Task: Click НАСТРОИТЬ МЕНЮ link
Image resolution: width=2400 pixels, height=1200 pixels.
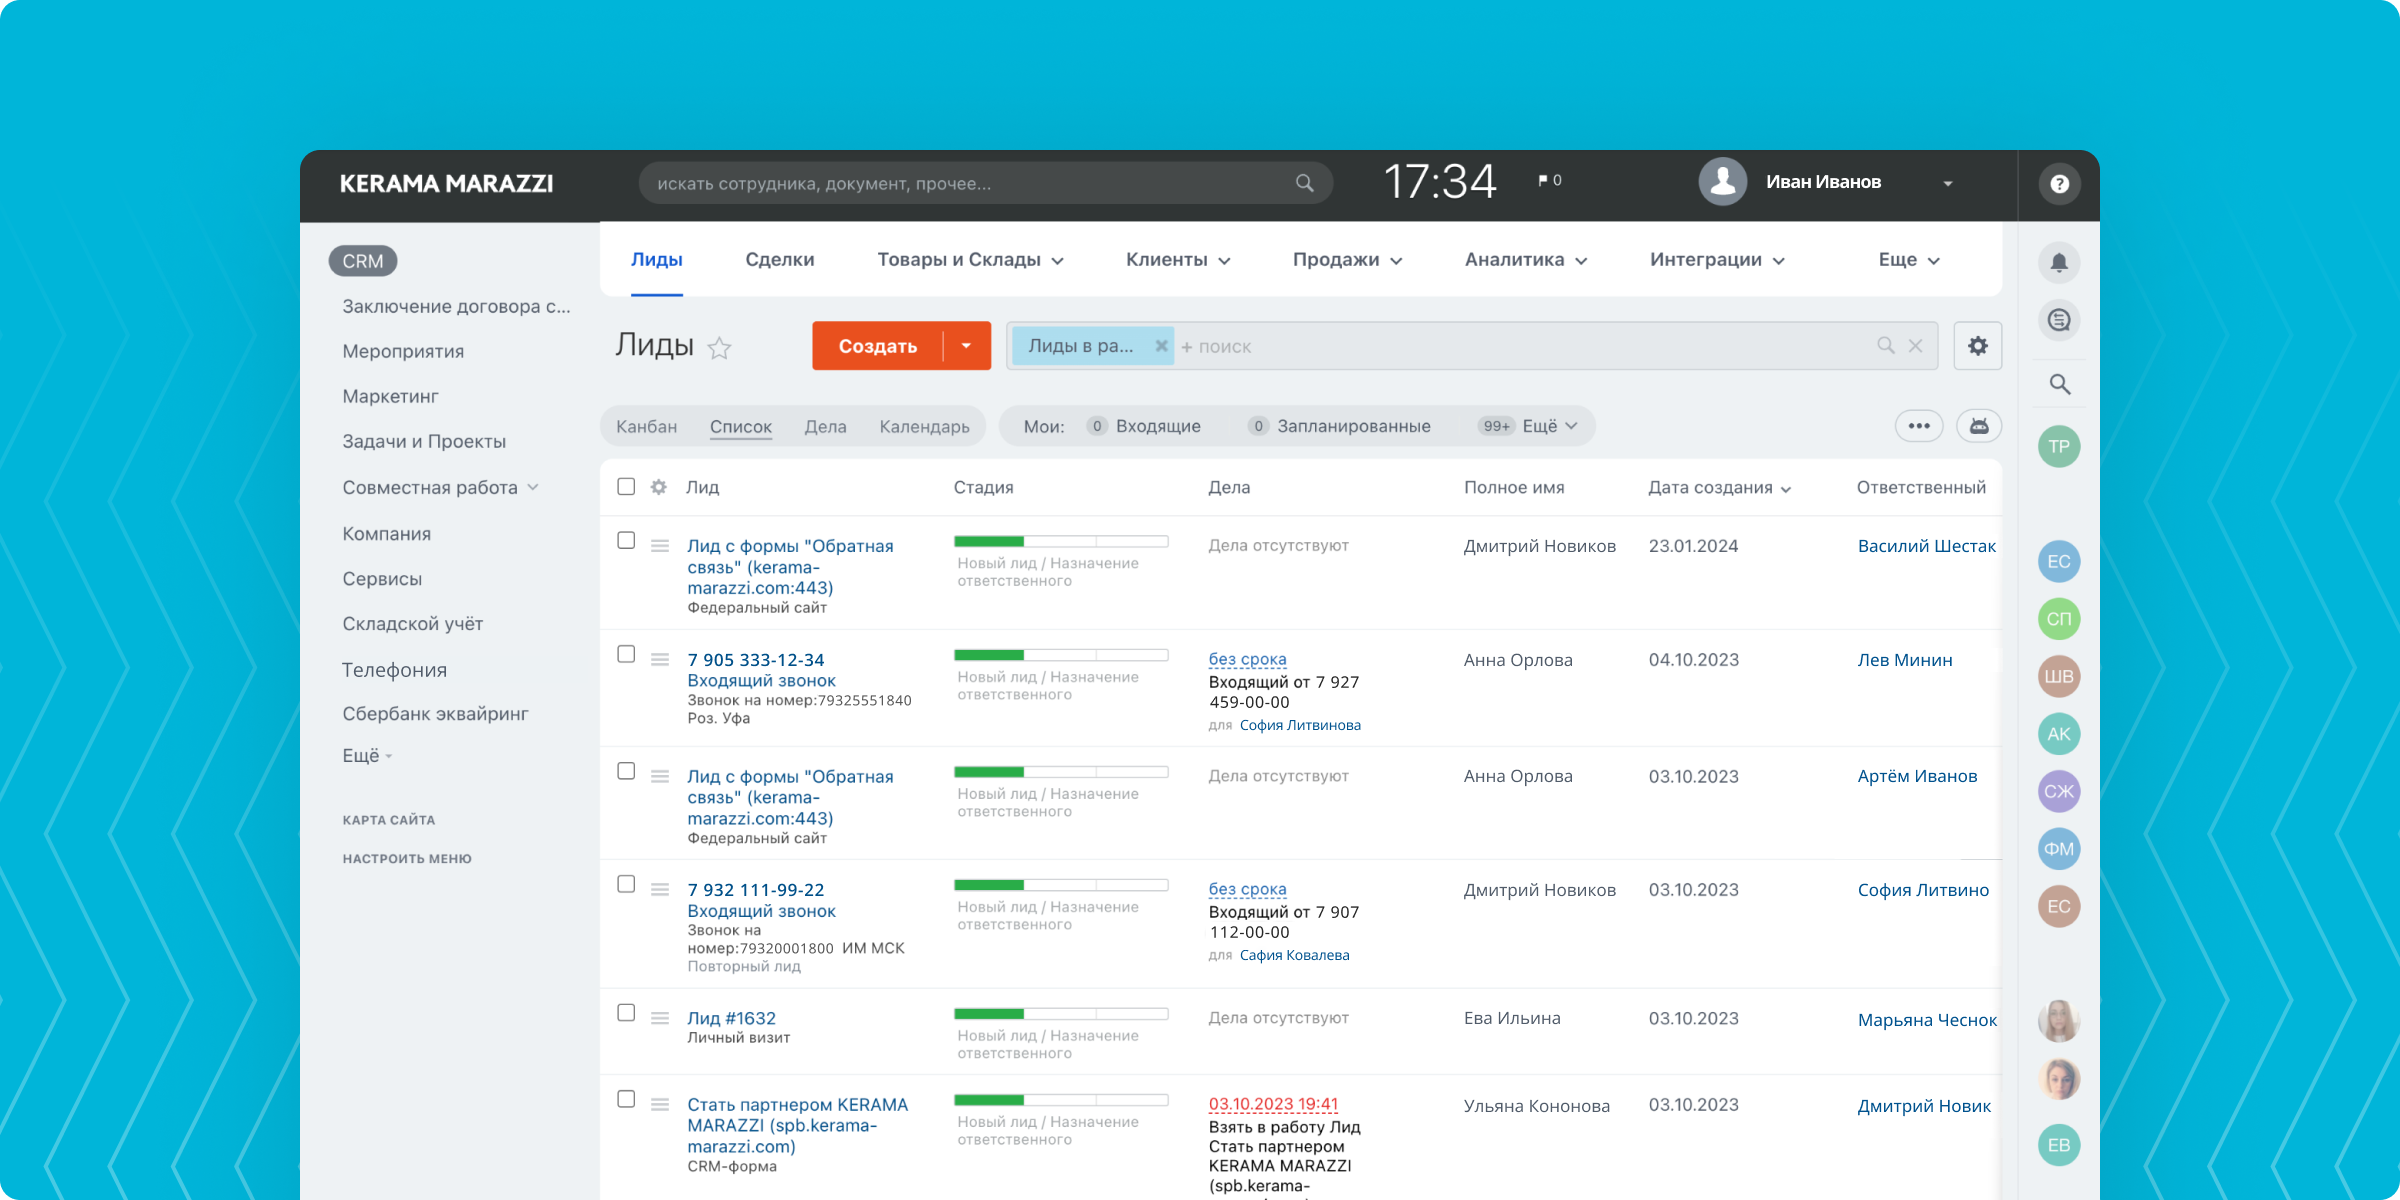Action: pyautogui.click(x=407, y=859)
